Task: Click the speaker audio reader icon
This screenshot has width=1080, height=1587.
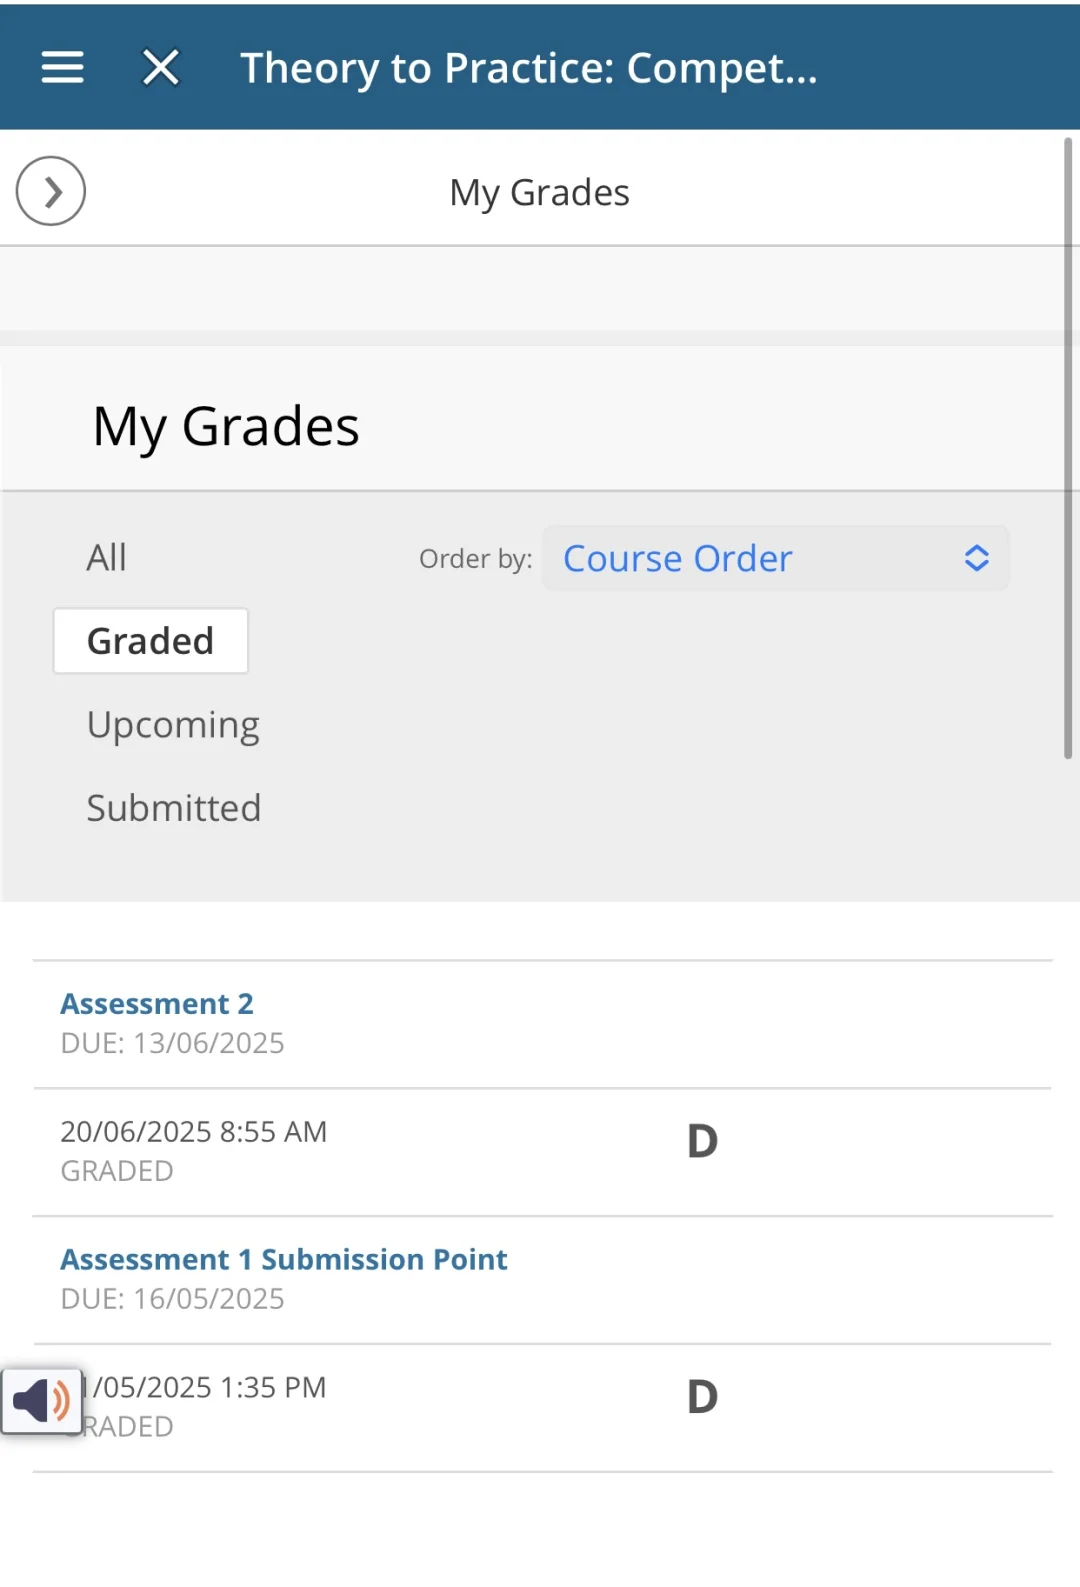Action: 41,1401
